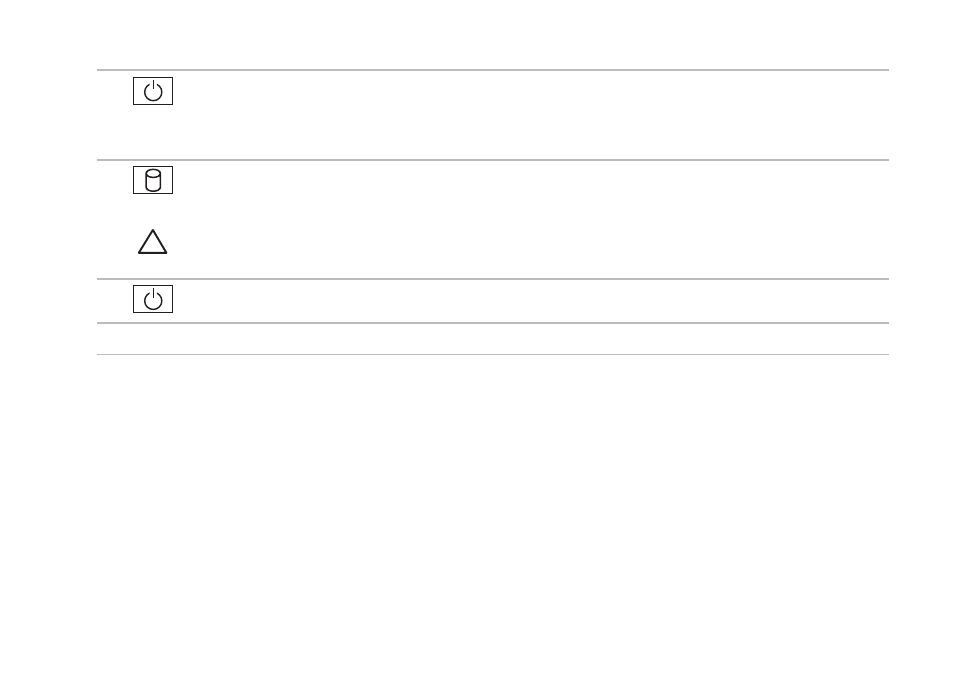
Task: Click the power icon in the third row
Action: click(x=153, y=299)
